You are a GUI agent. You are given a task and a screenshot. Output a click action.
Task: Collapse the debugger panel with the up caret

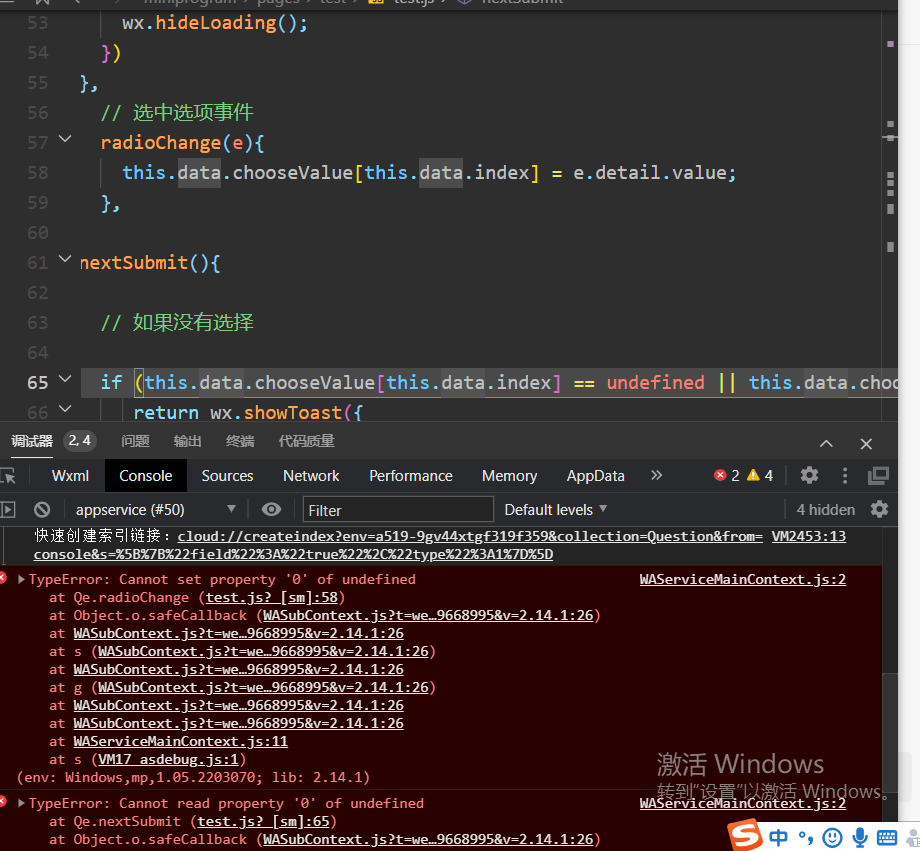click(x=826, y=444)
